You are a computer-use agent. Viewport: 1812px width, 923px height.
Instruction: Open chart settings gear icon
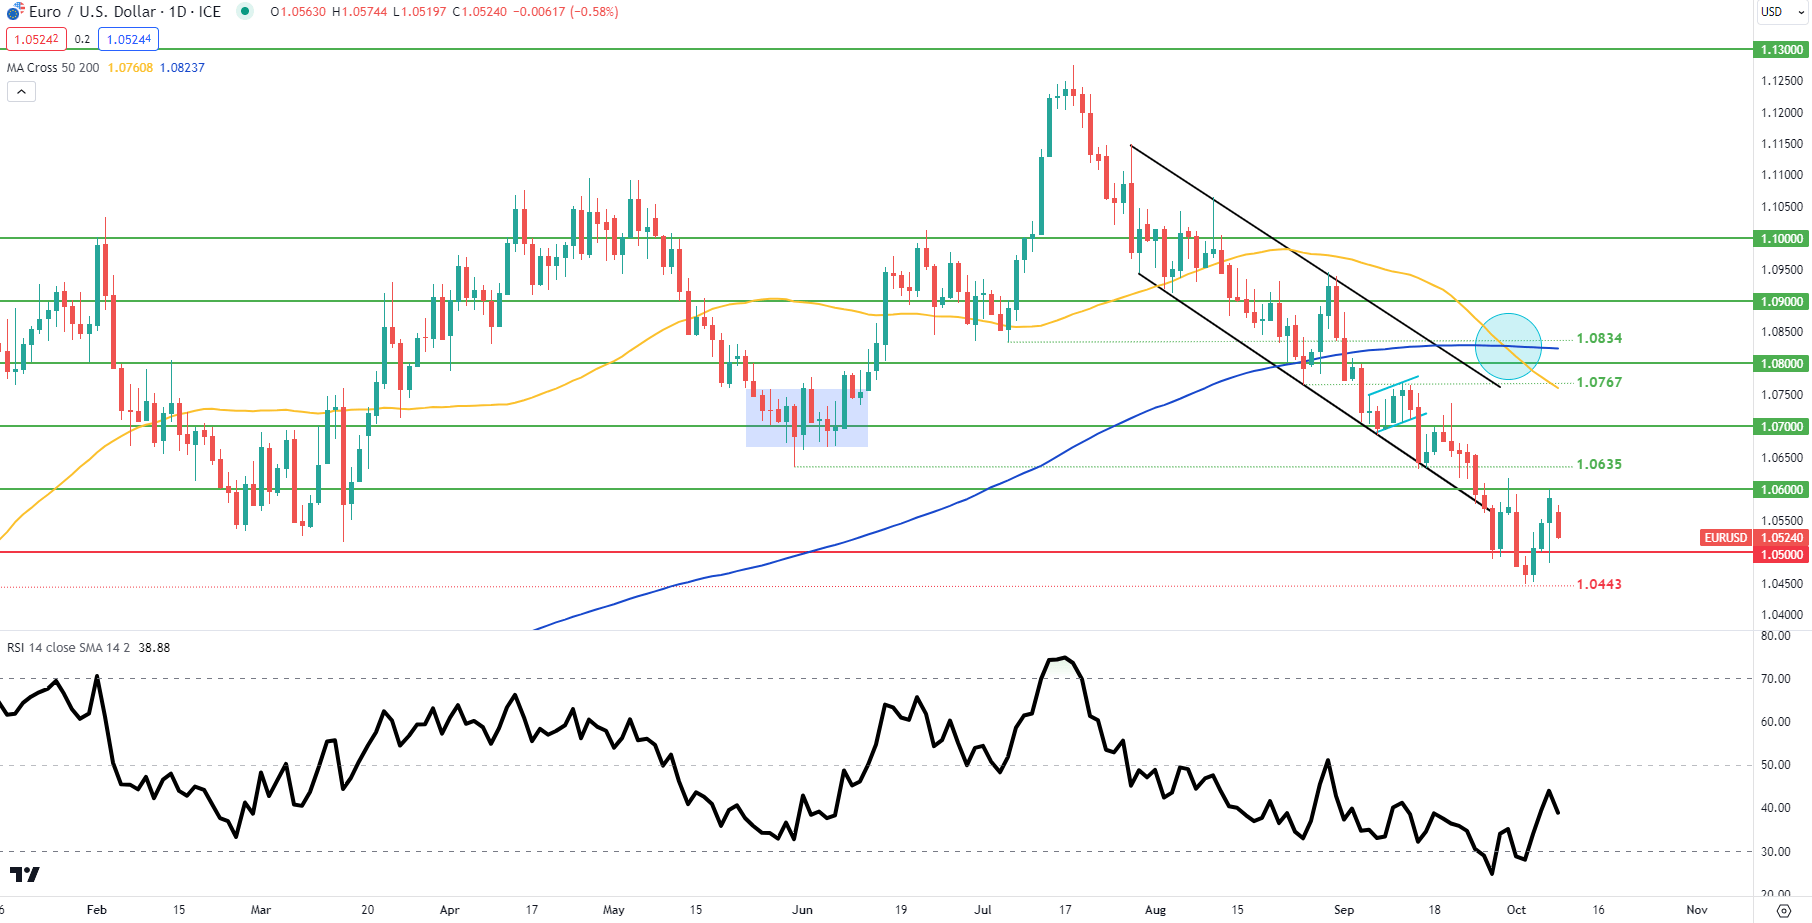click(x=1783, y=910)
